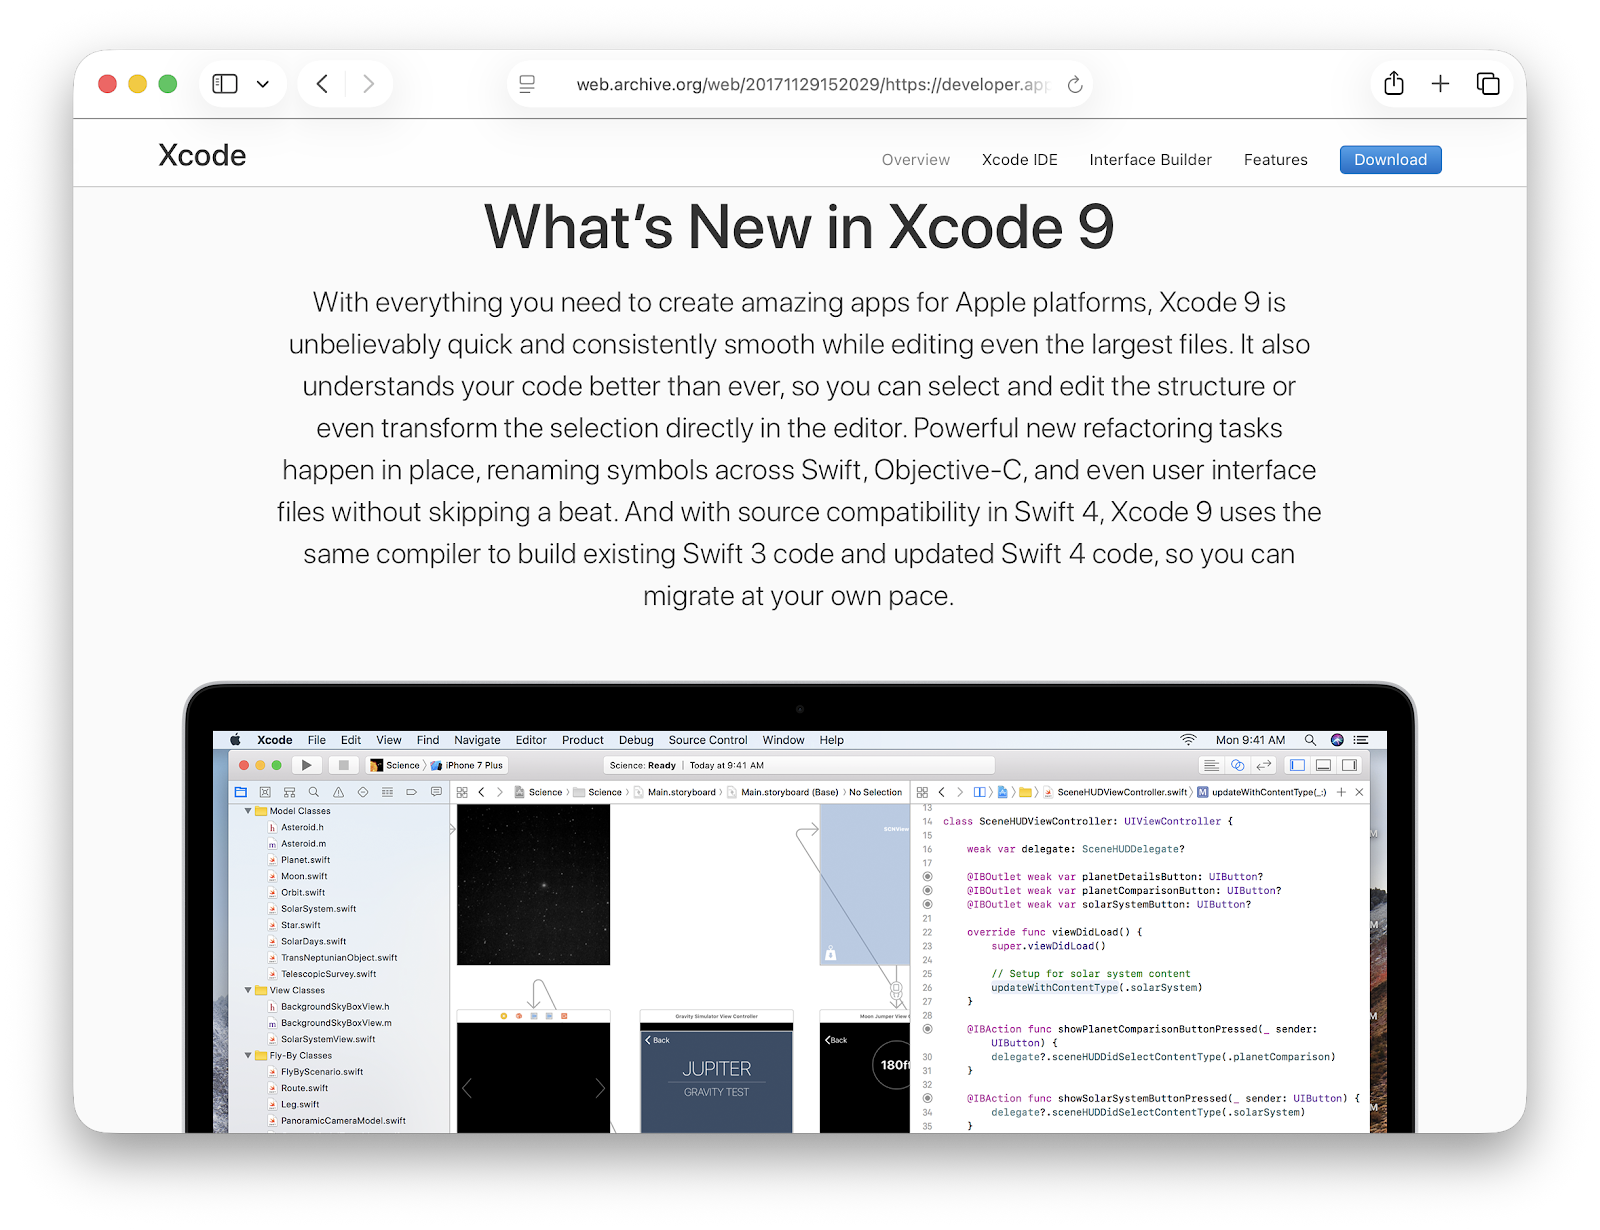Toggle the navigator panel
This screenshot has width=1600, height=1230.
coord(1297,765)
